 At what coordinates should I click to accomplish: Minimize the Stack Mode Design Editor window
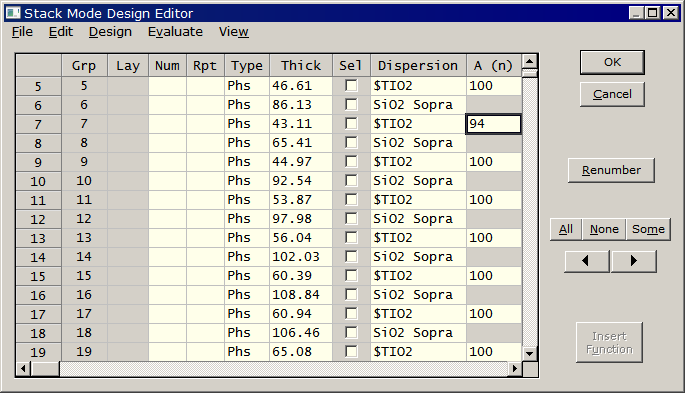point(637,13)
